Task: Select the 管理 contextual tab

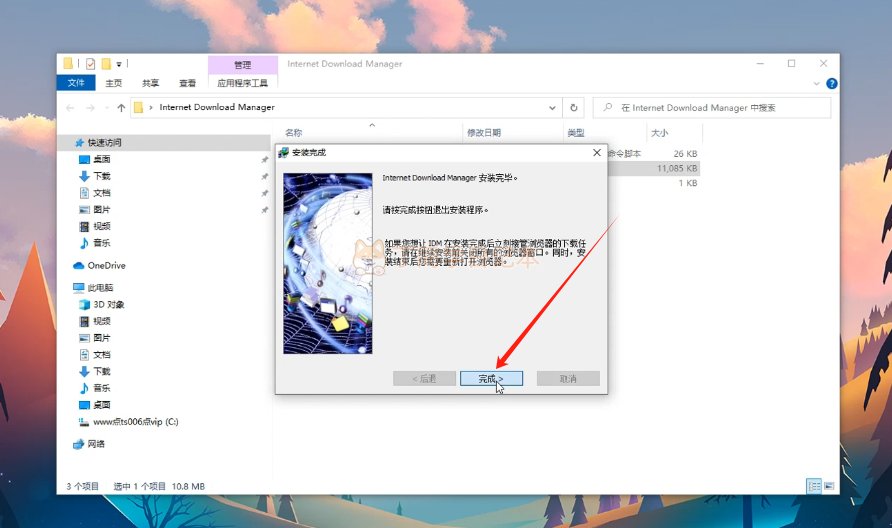Action: click(x=242, y=64)
